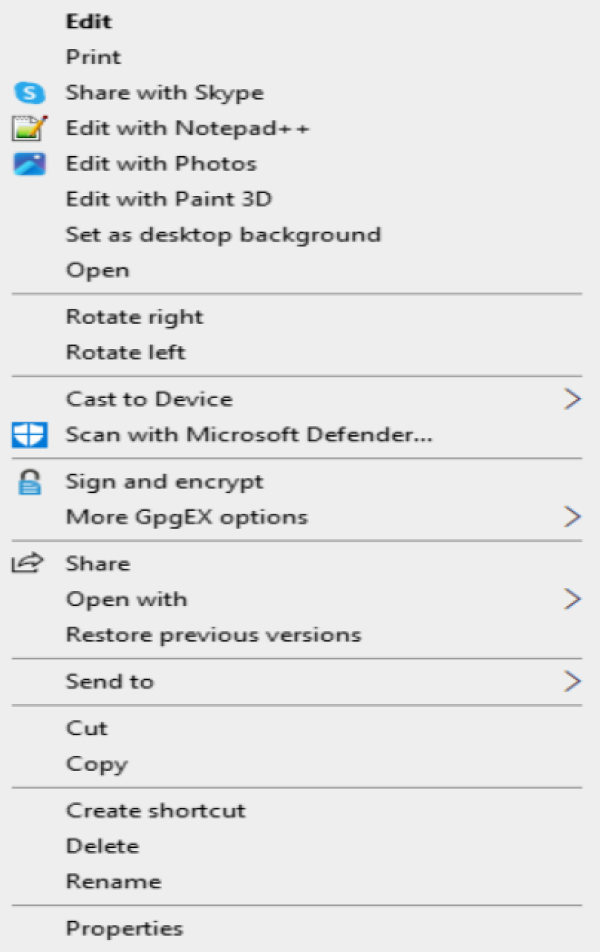Screen dimensions: 600x952
Task: Rotate the image left
Action: [x=125, y=352]
